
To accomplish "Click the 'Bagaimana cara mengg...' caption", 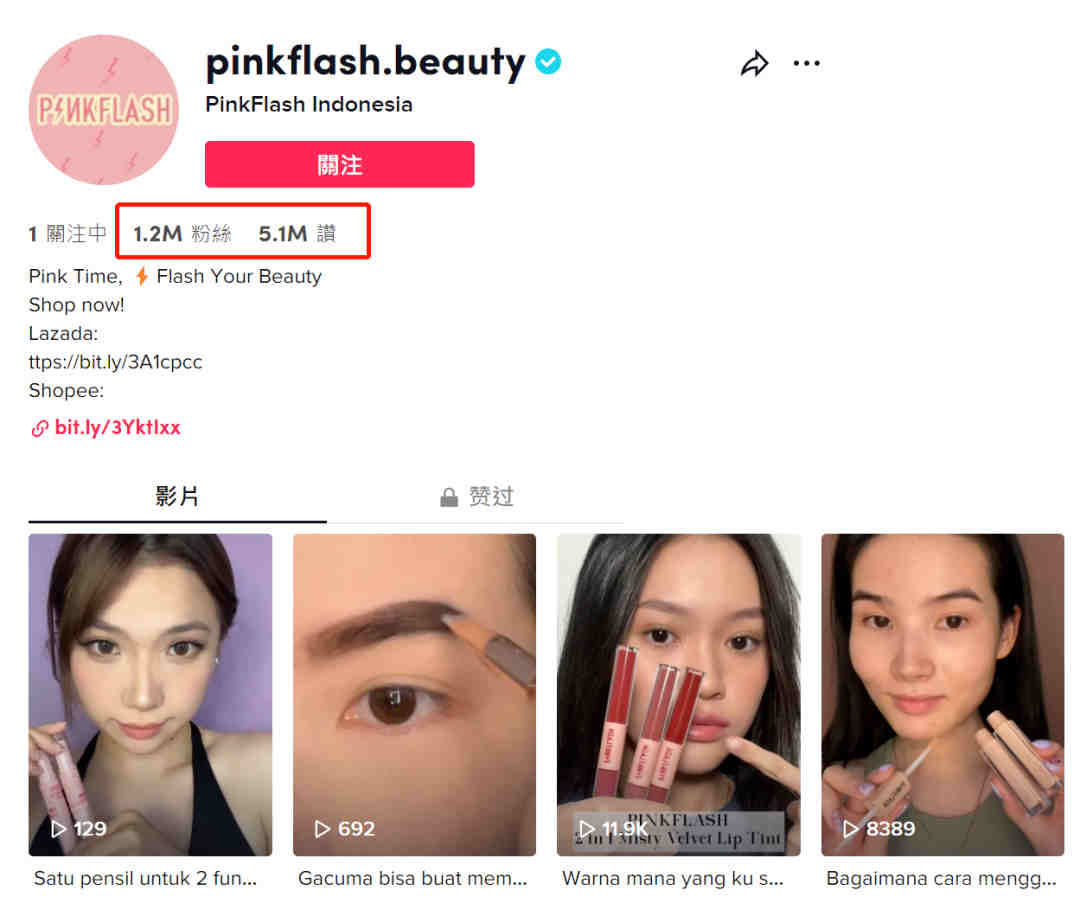I will 941,879.
